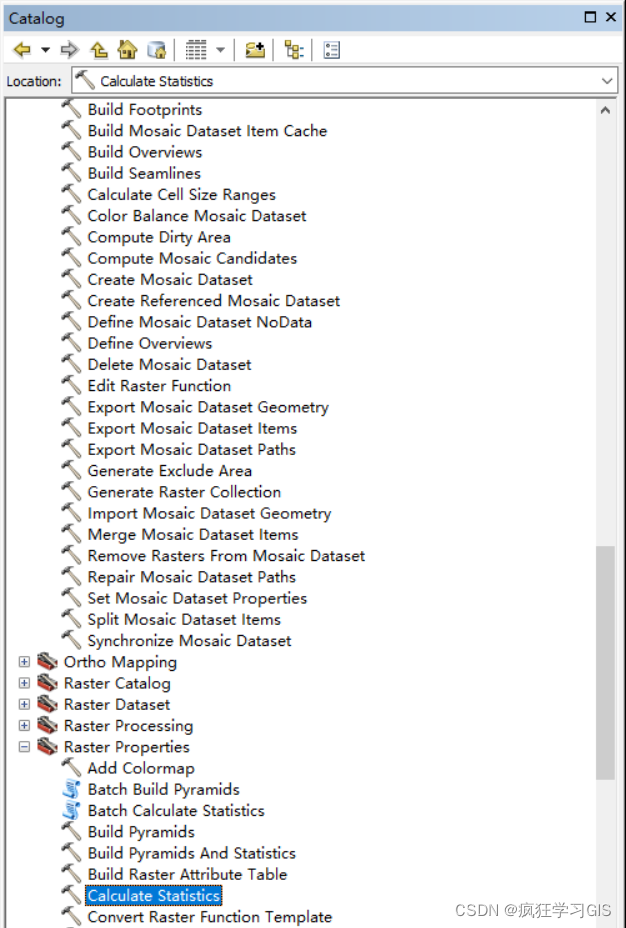The width and height of the screenshot is (626, 928).
Task: Expand the Ortho Mapping toolset
Action: pyautogui.click(x=24, y=662)
